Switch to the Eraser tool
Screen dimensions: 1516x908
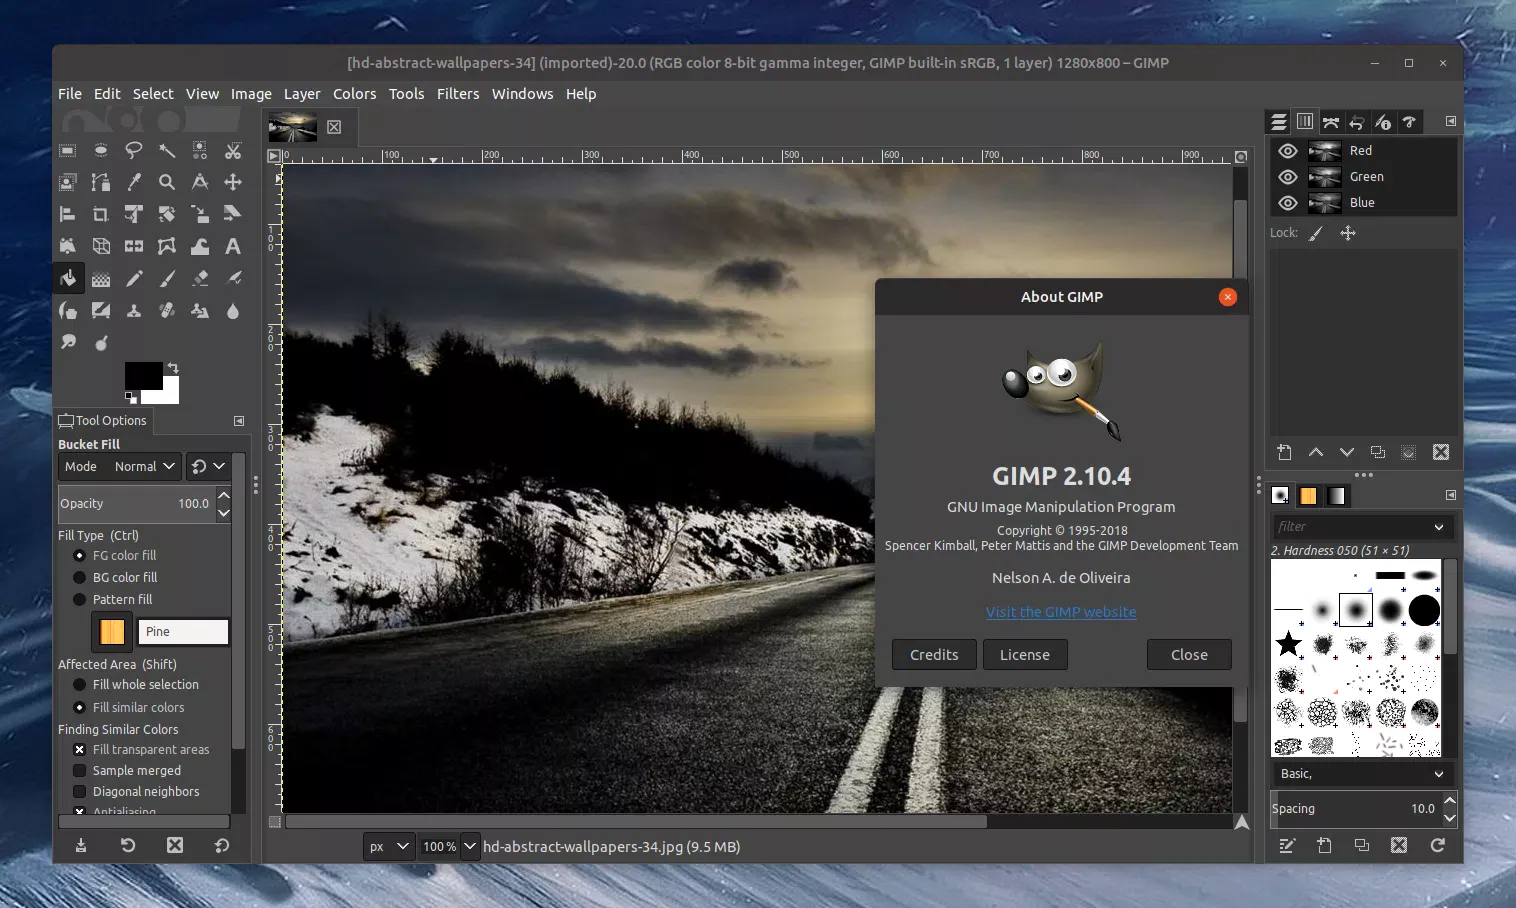[x=200, y=278]
